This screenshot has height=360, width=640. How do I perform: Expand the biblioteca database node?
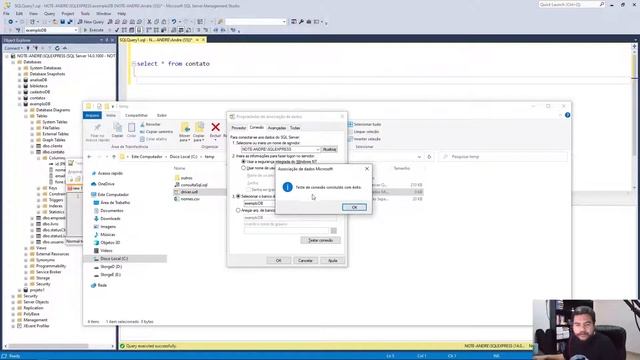19,86
